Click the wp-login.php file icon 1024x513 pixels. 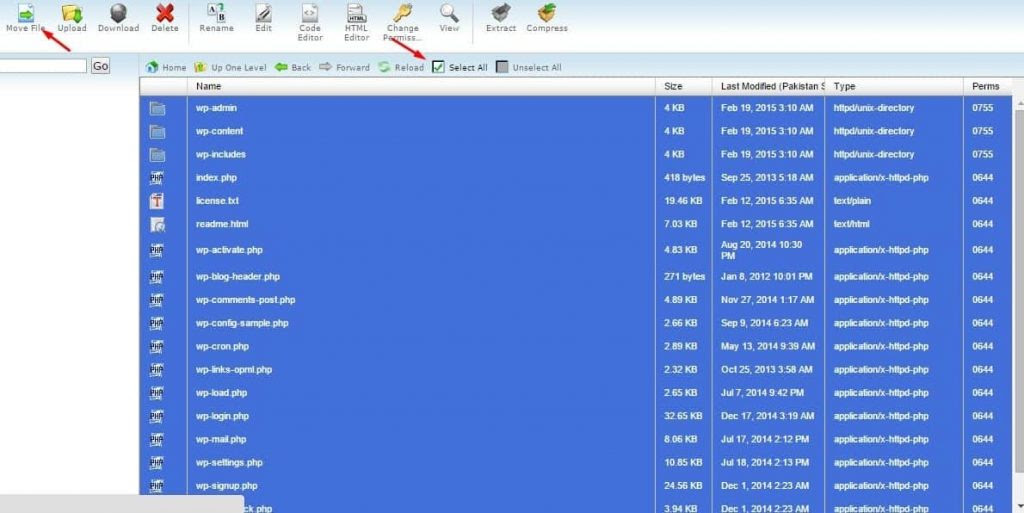(x=157, y=416)
